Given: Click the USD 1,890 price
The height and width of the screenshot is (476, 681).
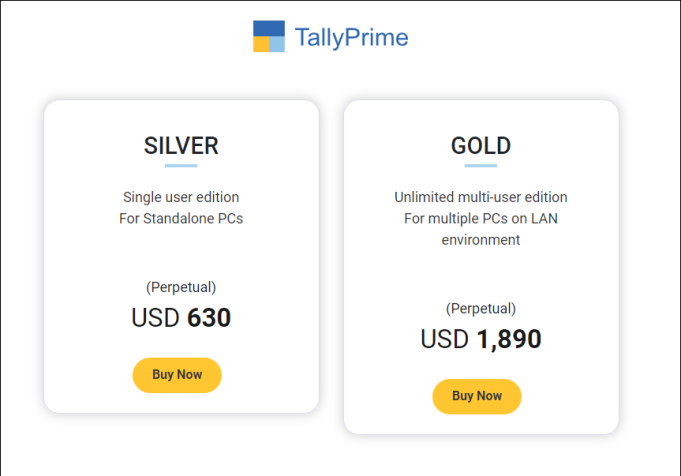Looking at the screenshot, I should click(481, 339).
